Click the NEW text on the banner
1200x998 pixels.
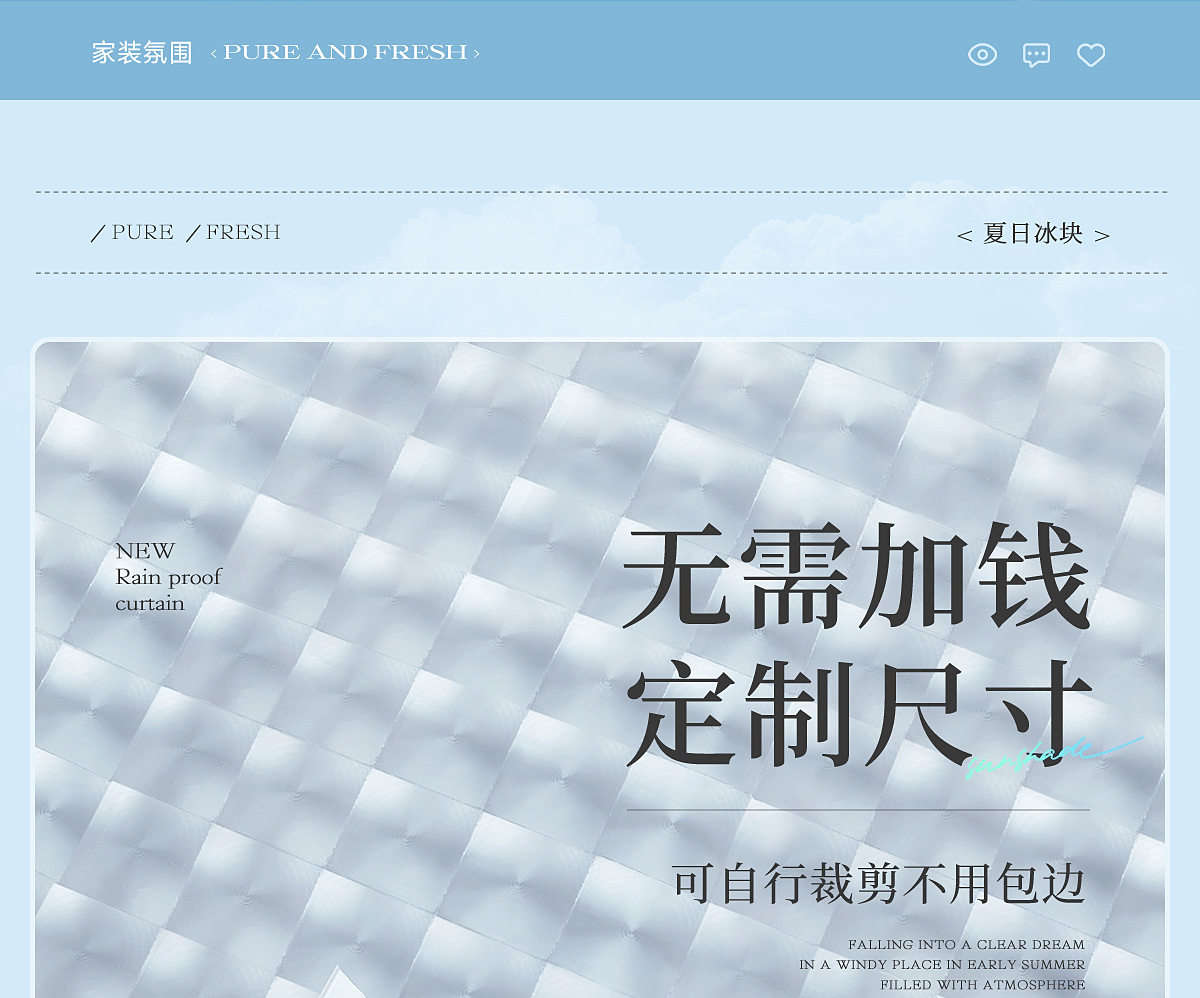145,551
